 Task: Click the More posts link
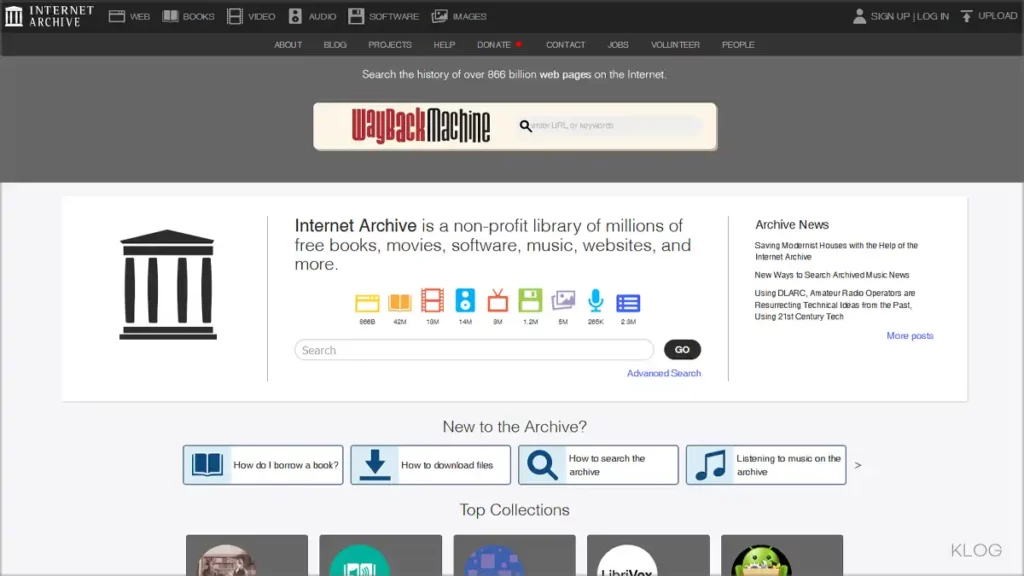[910, 336]
